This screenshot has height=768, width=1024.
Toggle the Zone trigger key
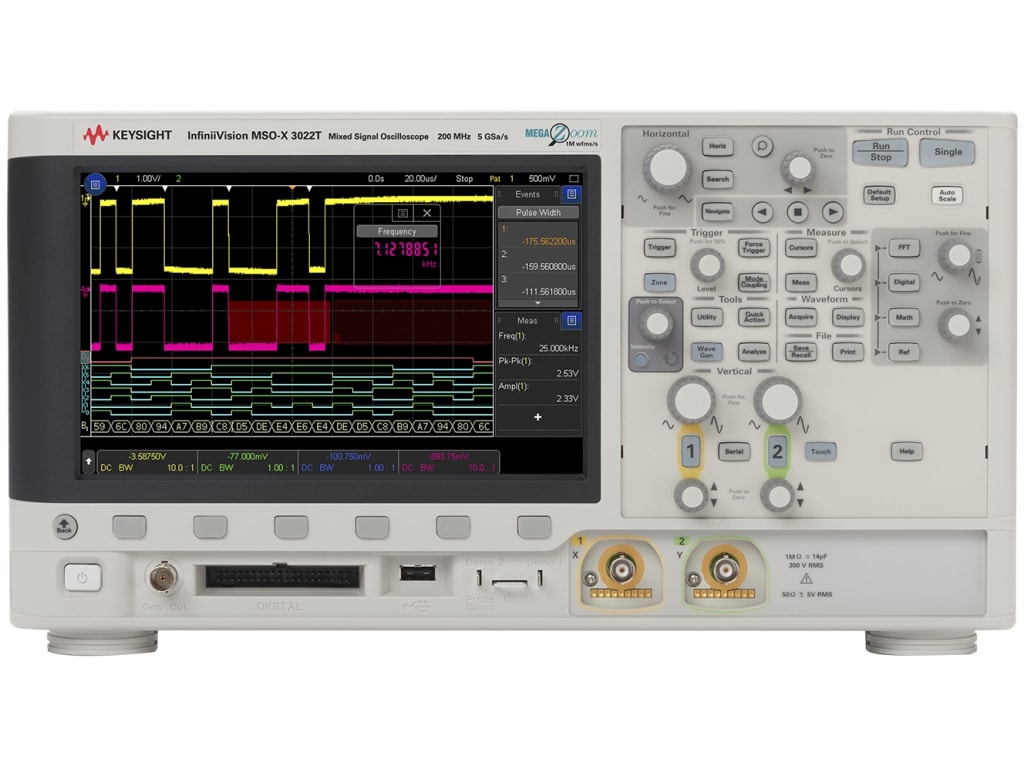click(659, 282)
